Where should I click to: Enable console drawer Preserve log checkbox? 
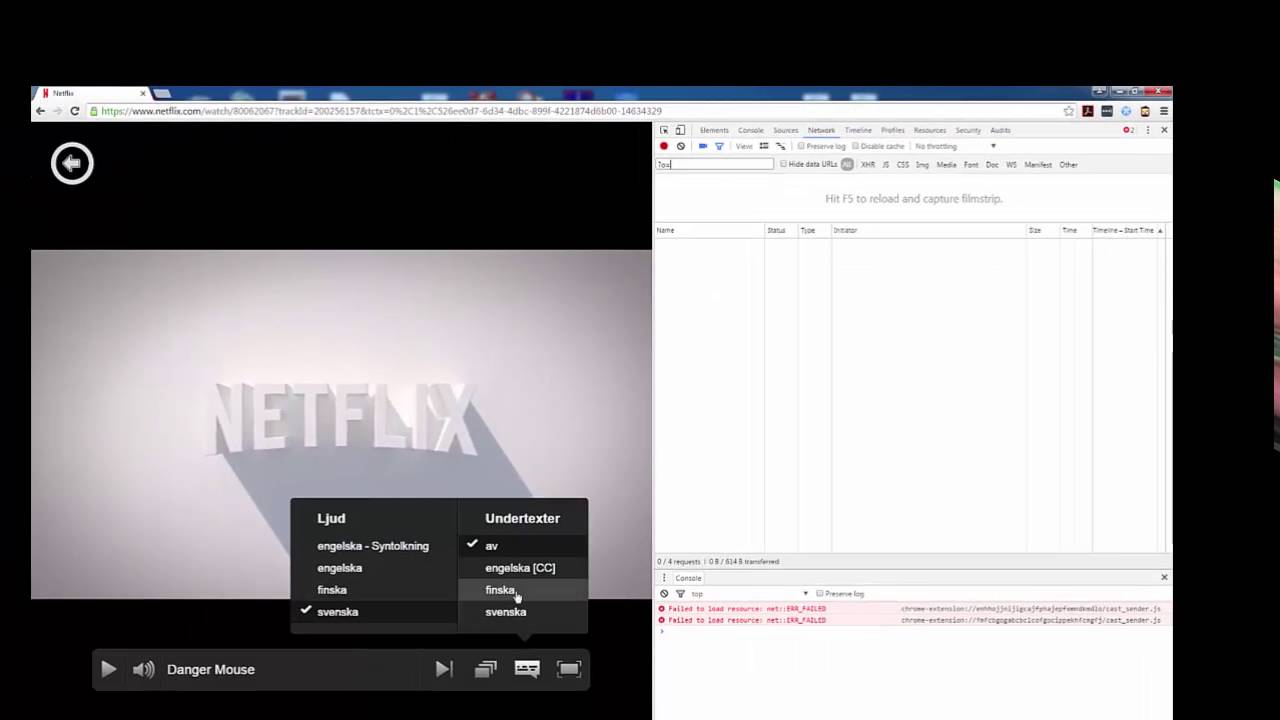point(819,594)
